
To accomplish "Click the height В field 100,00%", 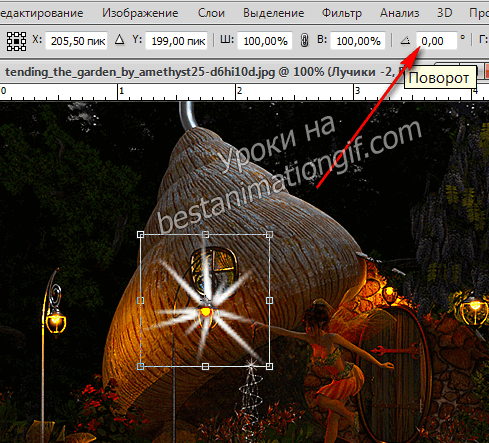I will pyautogui.click(x=358, y=41).
